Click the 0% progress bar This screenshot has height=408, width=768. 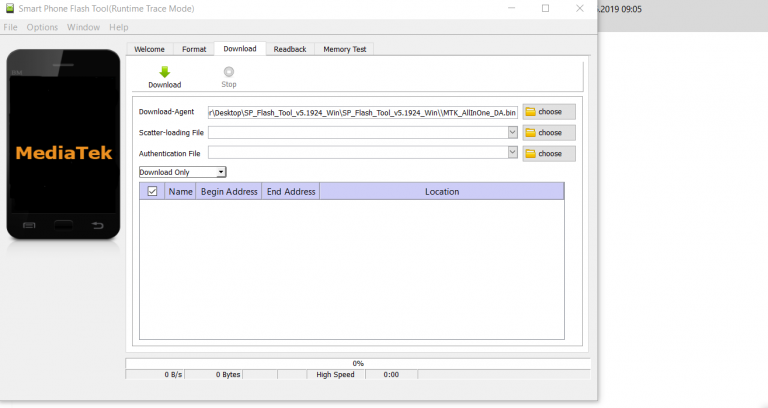pos(358,363)
